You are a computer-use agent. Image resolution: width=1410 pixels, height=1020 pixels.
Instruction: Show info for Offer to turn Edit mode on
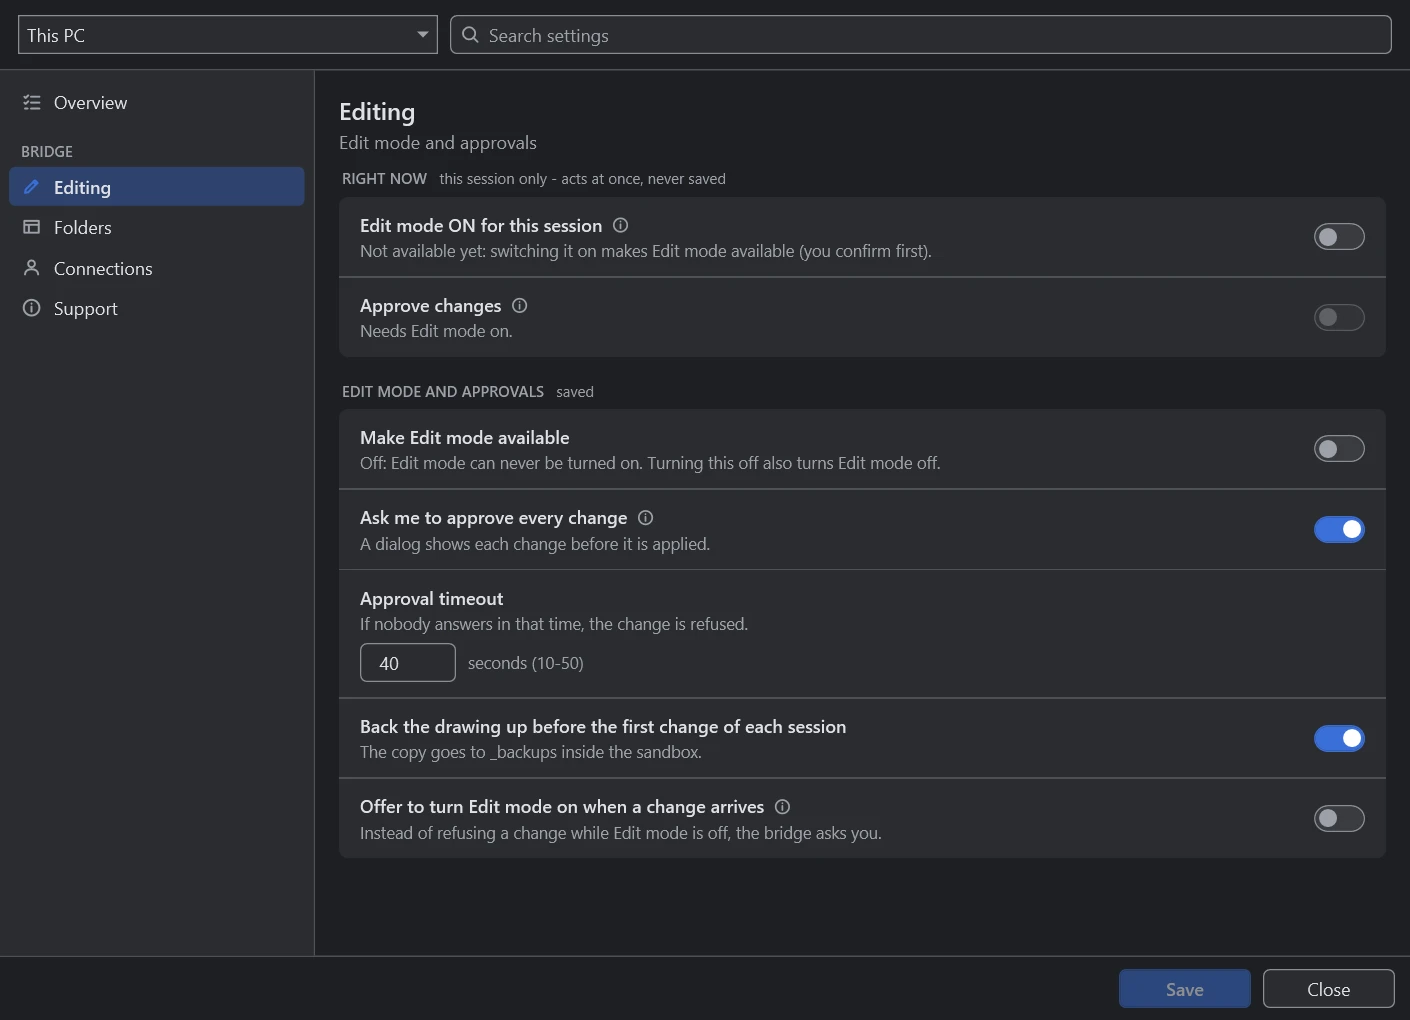pyautogui.click(x=783, y=806)
